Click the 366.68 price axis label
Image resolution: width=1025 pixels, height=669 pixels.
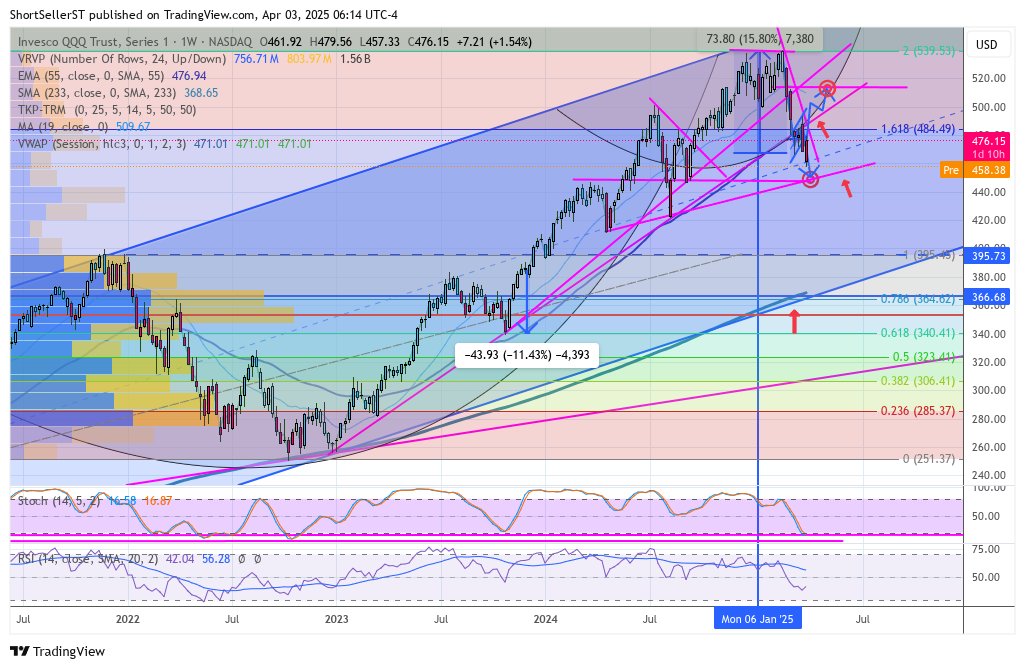pos(988,297)
